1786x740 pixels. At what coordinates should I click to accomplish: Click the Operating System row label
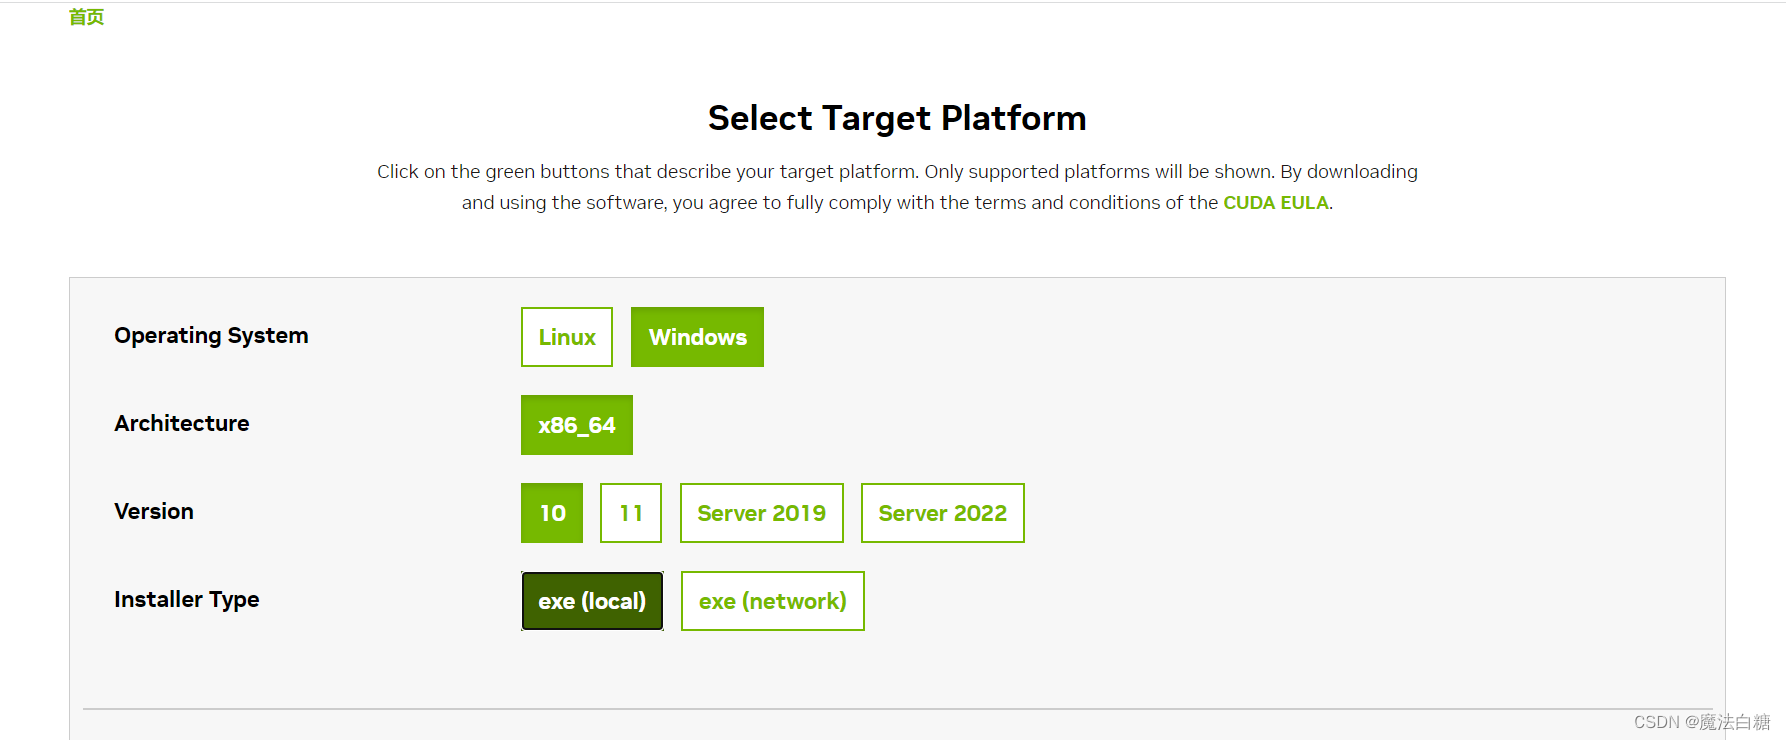[211, 336]
